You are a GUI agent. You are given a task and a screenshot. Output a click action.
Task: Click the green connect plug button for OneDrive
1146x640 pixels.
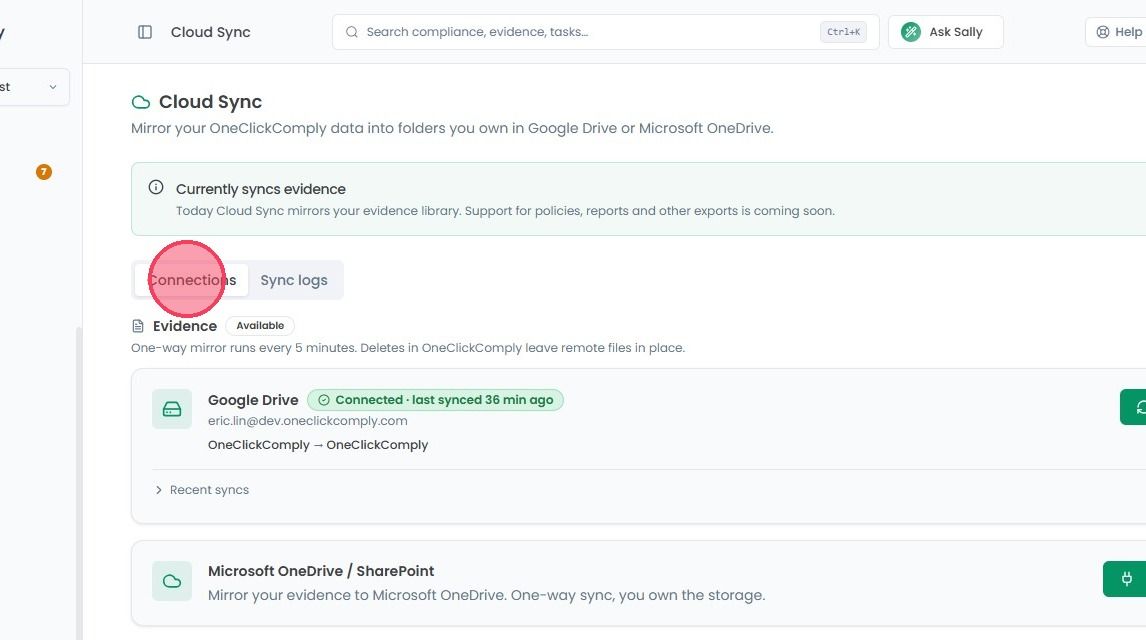coord(1125,579)
